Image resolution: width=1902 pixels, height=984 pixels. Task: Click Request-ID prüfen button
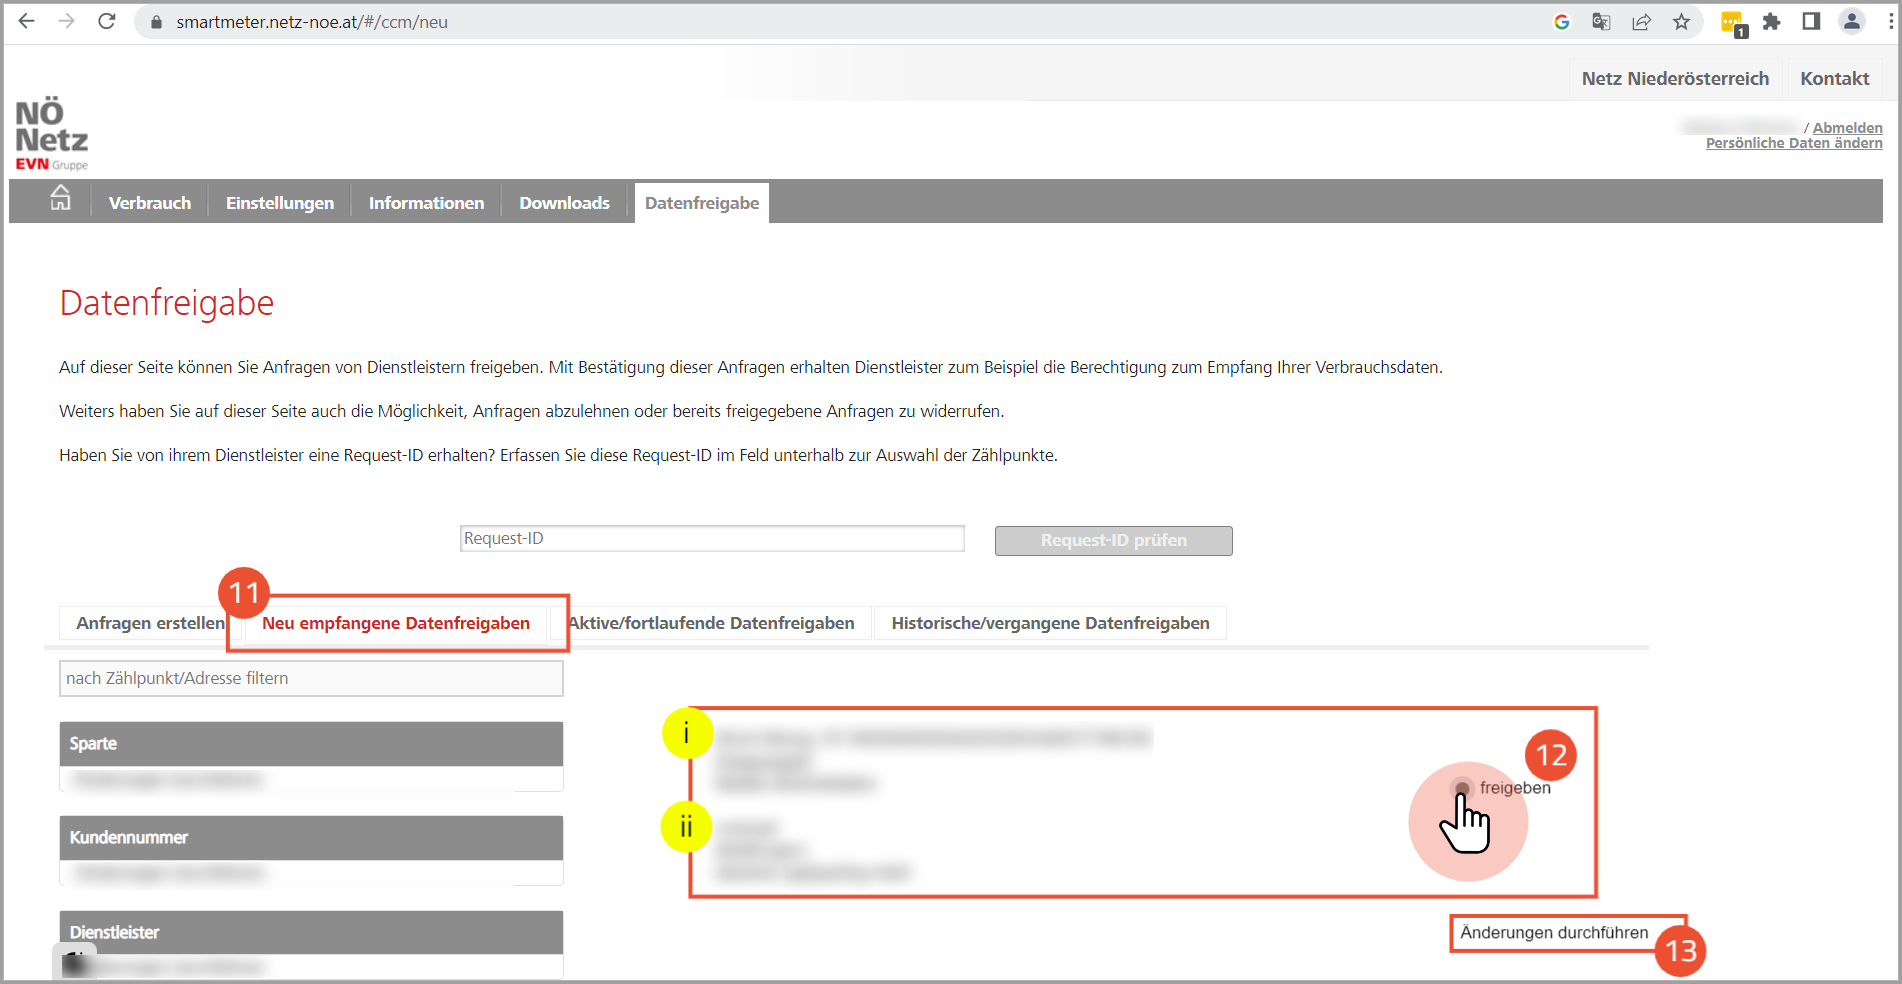[1113, 540]
